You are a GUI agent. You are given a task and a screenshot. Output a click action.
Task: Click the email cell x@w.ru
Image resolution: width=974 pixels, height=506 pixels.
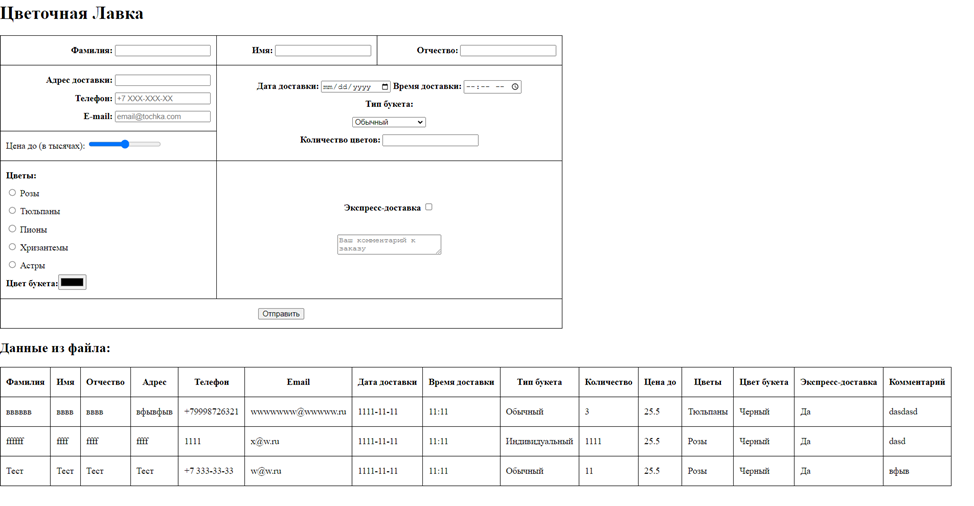pyautogui.click(x=298, y=441)
